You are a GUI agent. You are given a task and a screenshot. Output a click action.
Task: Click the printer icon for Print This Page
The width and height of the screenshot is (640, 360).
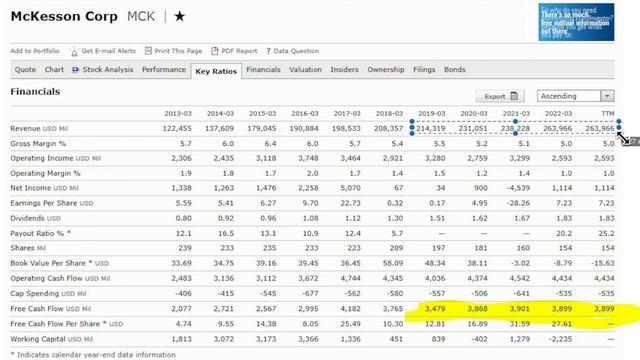coord(148,51)
